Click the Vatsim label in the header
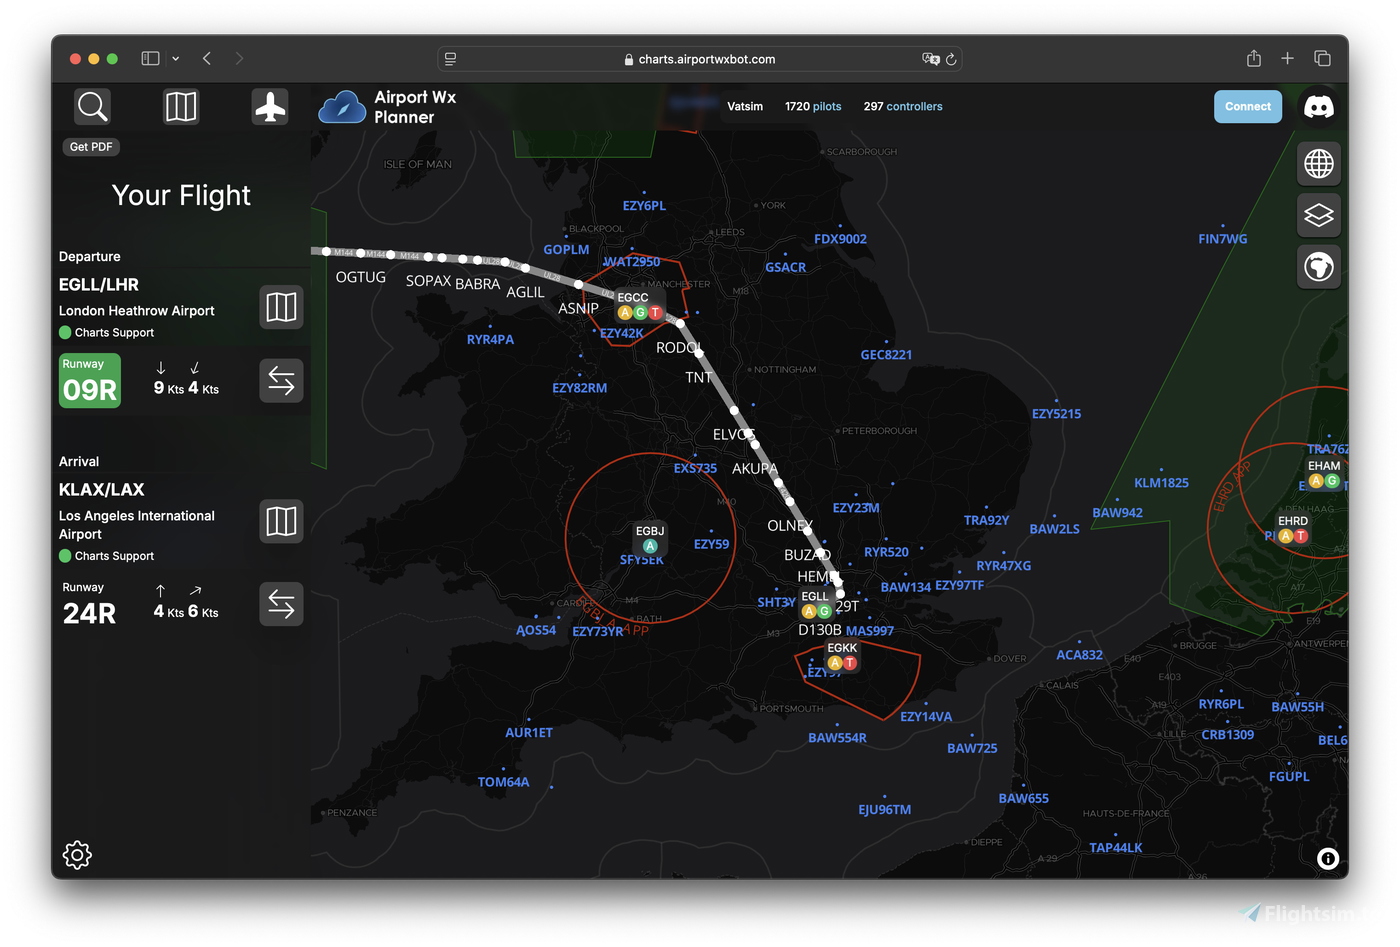 click(x=745, y=106)
